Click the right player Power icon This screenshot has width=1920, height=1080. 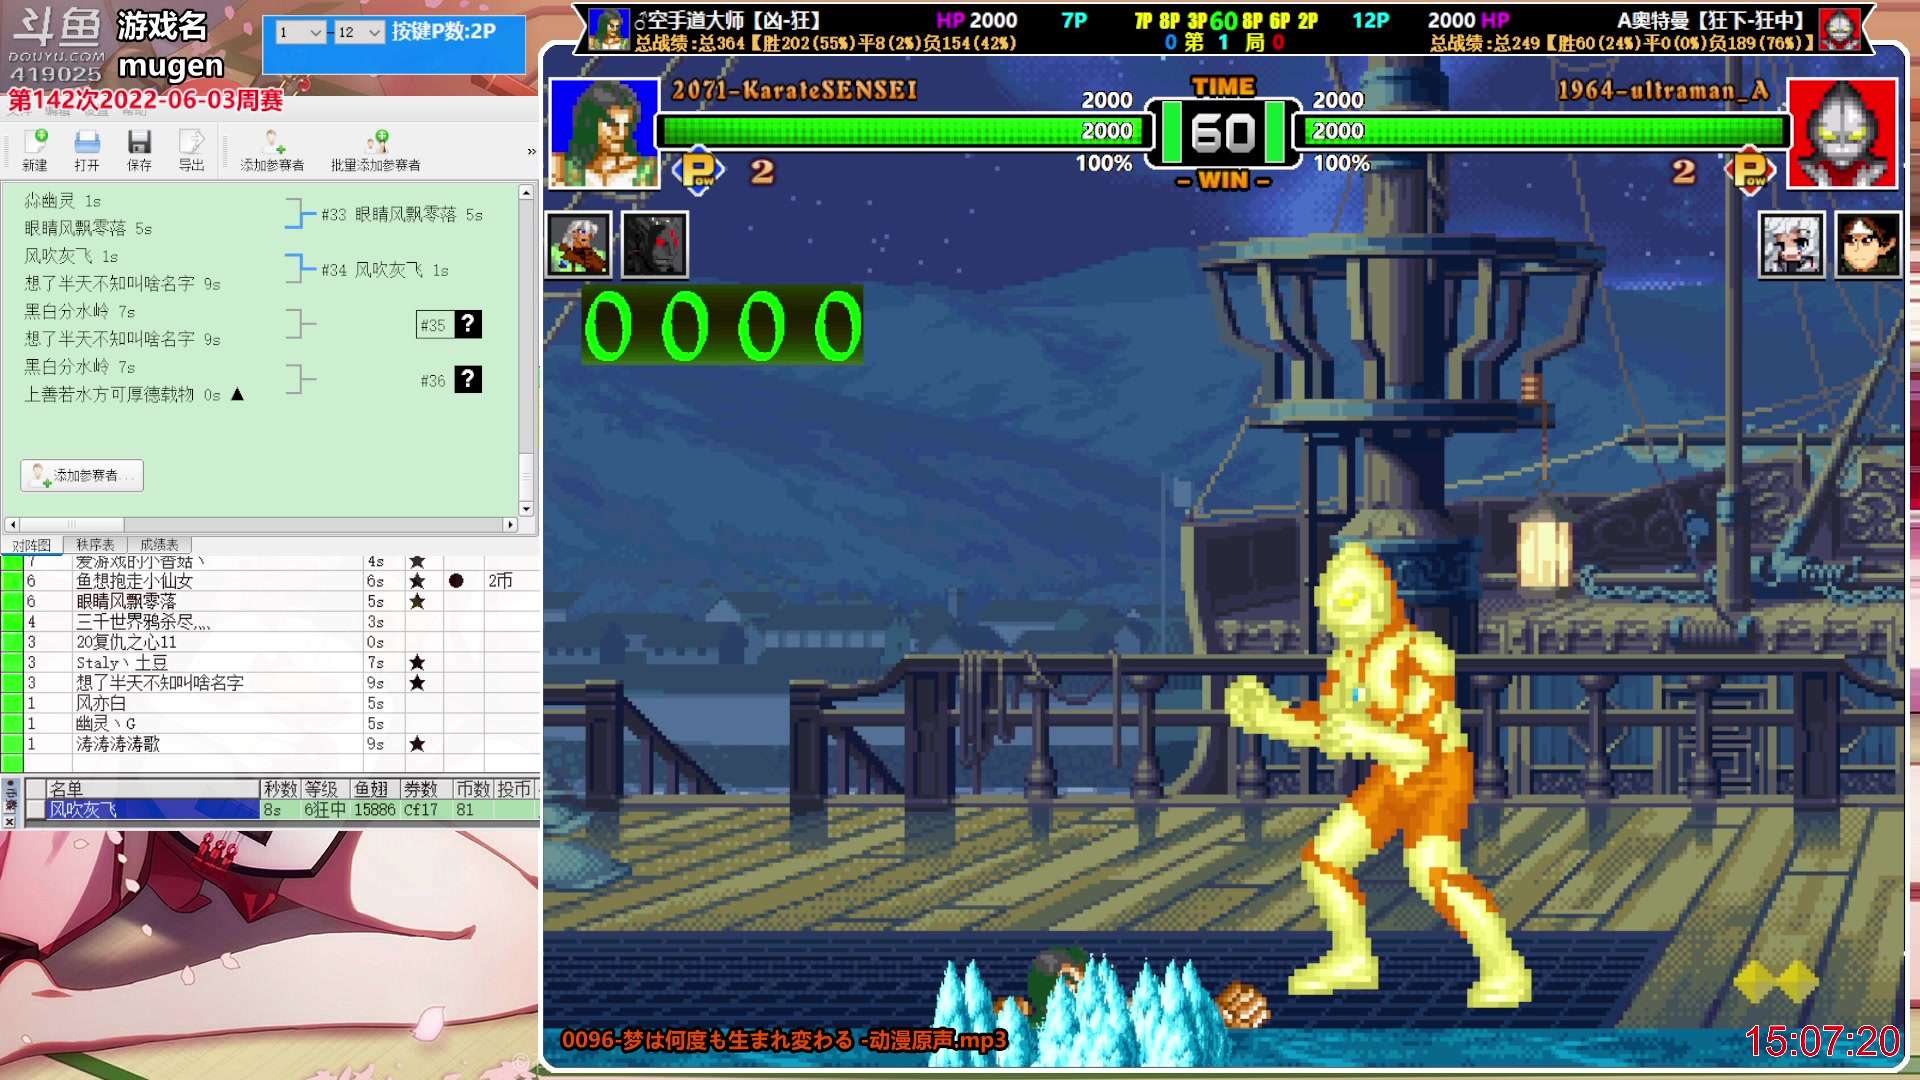coord(1749,171)
